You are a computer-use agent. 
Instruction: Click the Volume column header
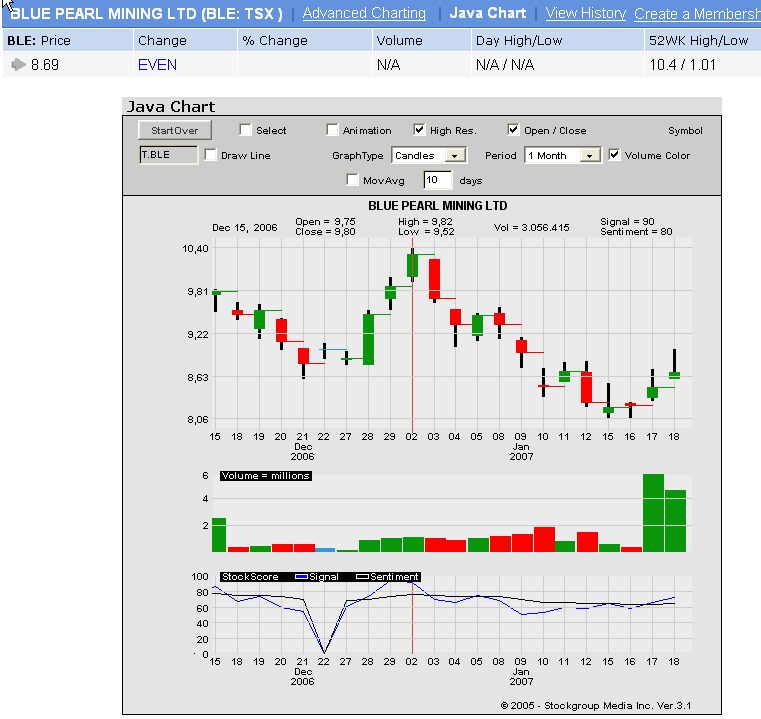(x=399, y=40)
